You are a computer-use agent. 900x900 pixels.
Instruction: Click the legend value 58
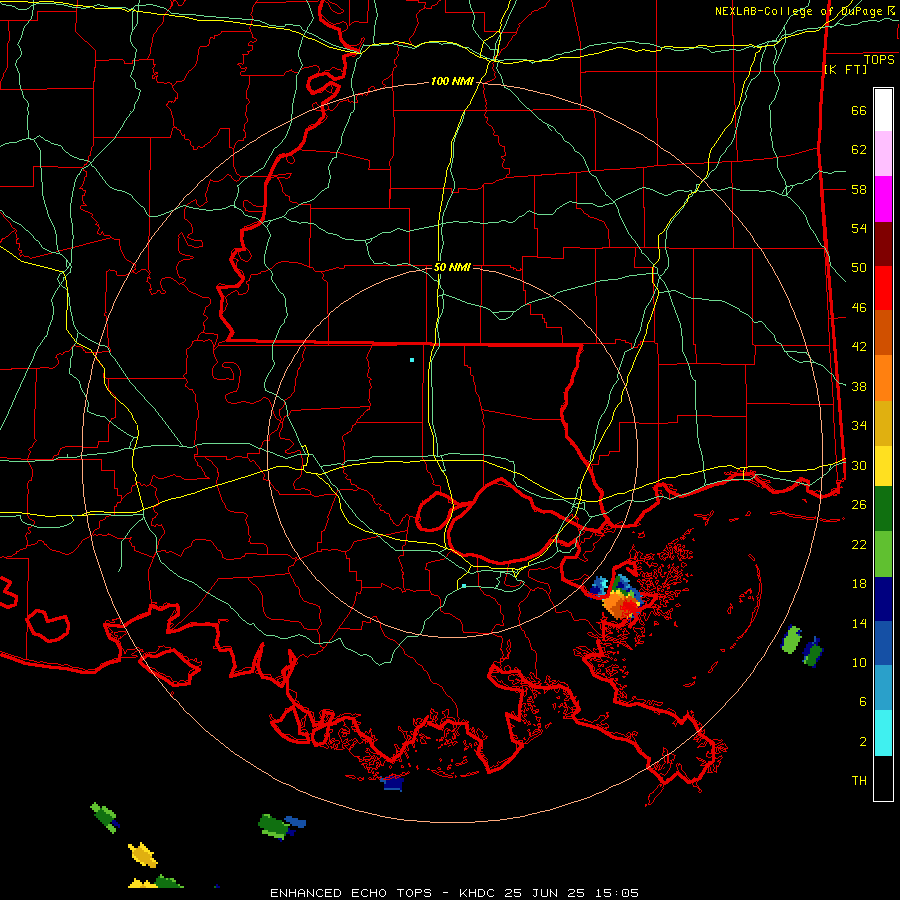[859, 189]
